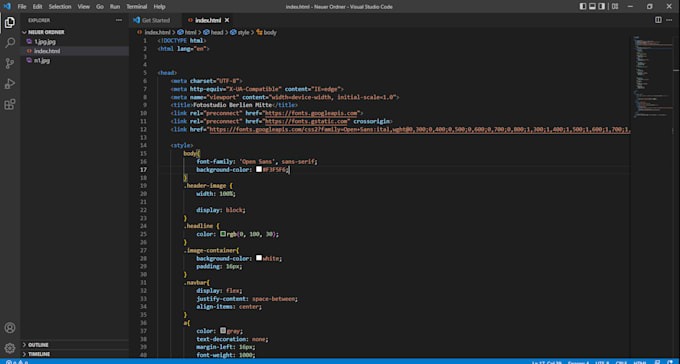This screenshot has height=364, width=680.
Task: Split the editor to the right
Action: pos(658,20)
